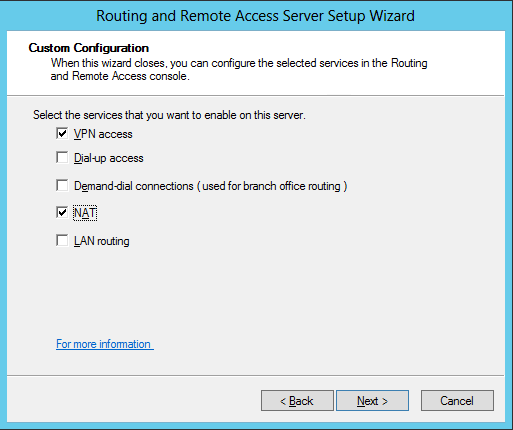Click the "LAN routing" label text
This screenshot has height=430, width=513.
(102, 241)
